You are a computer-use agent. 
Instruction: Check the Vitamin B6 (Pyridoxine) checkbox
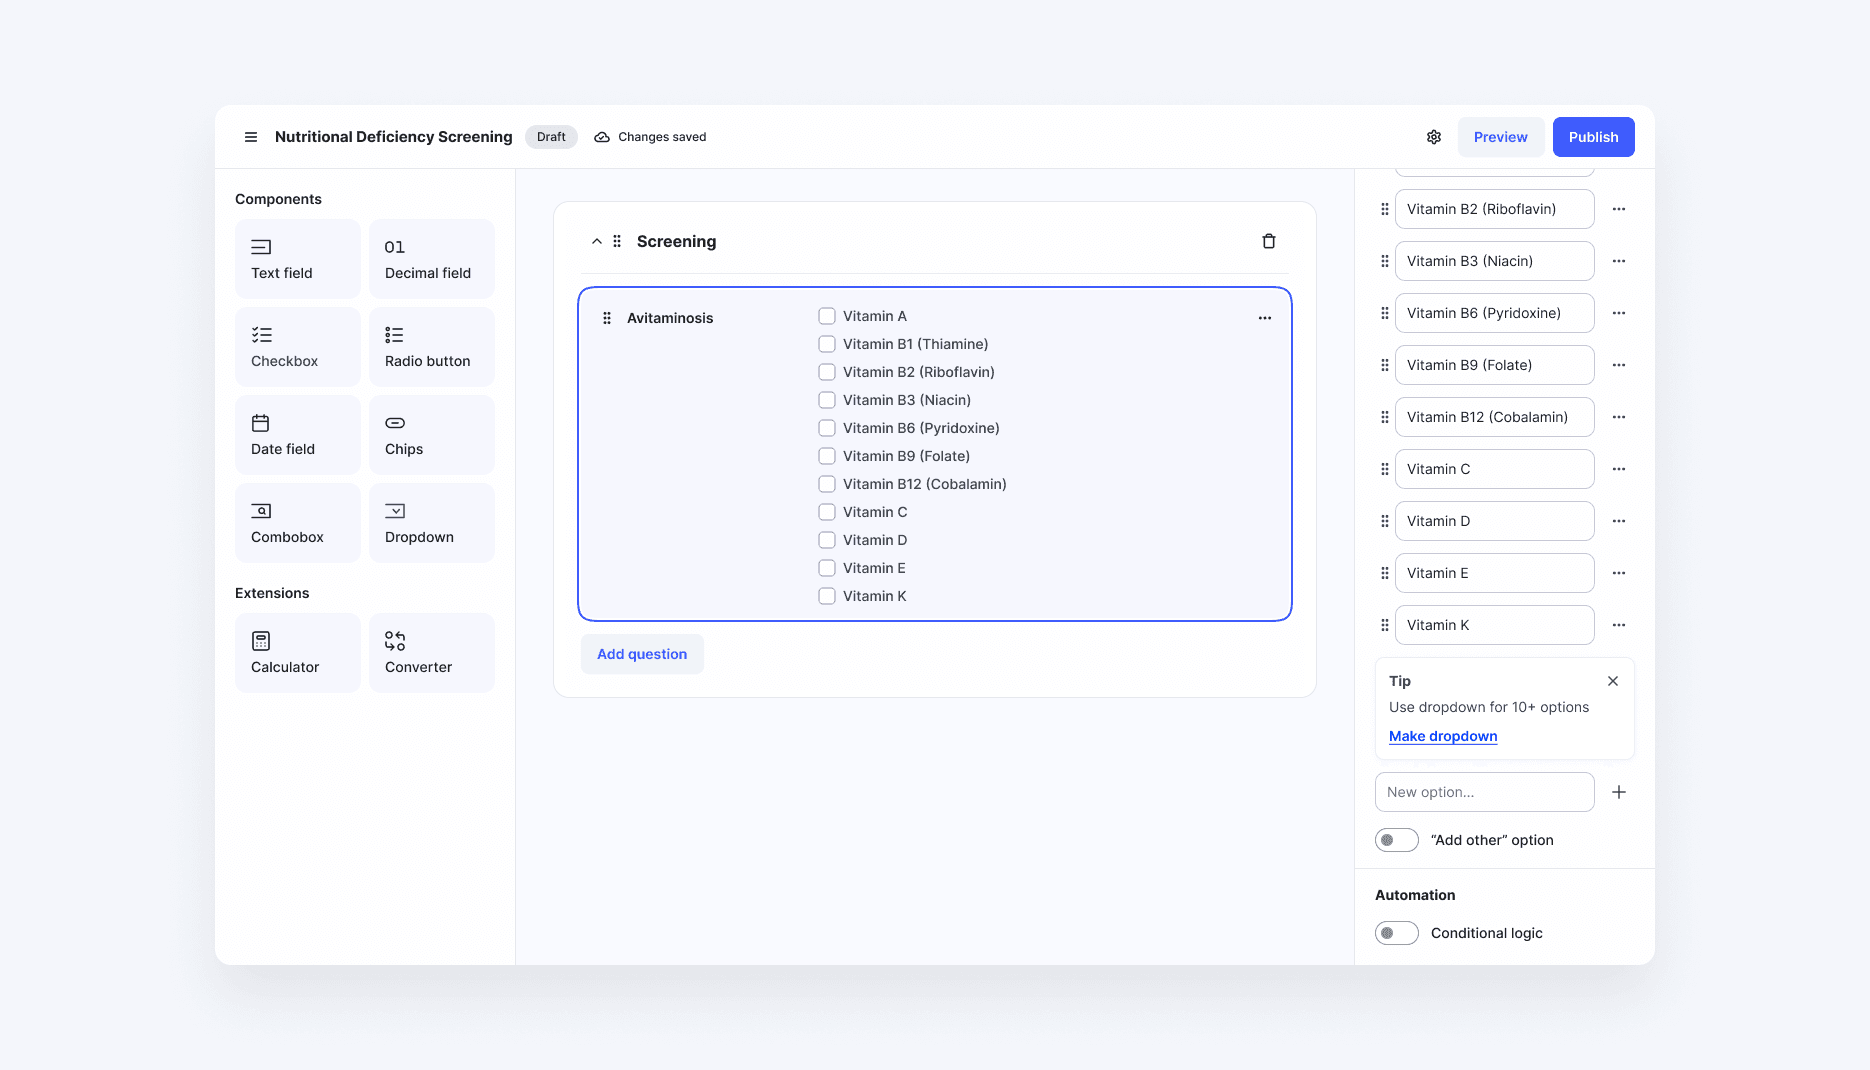(827, 428)
